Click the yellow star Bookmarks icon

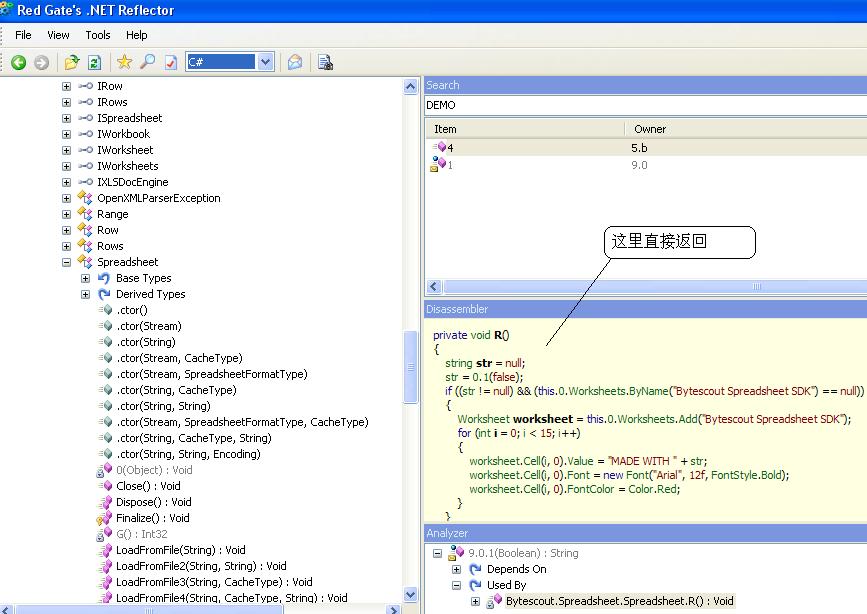click(x=124, y=62)
